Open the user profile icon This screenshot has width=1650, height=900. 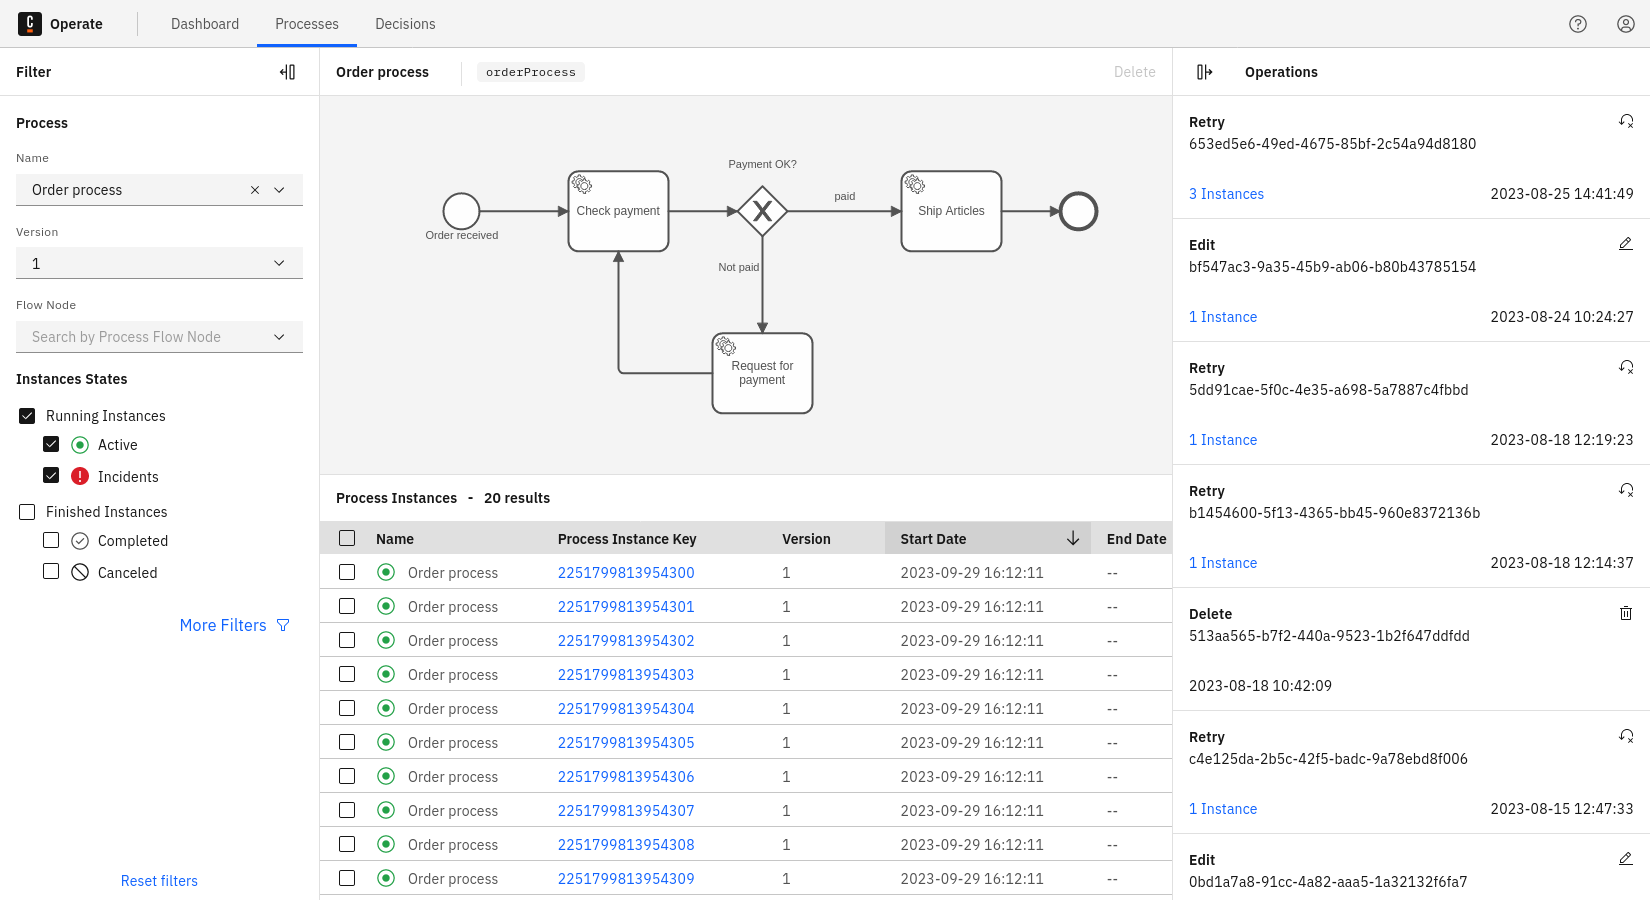pos(1626,24)
